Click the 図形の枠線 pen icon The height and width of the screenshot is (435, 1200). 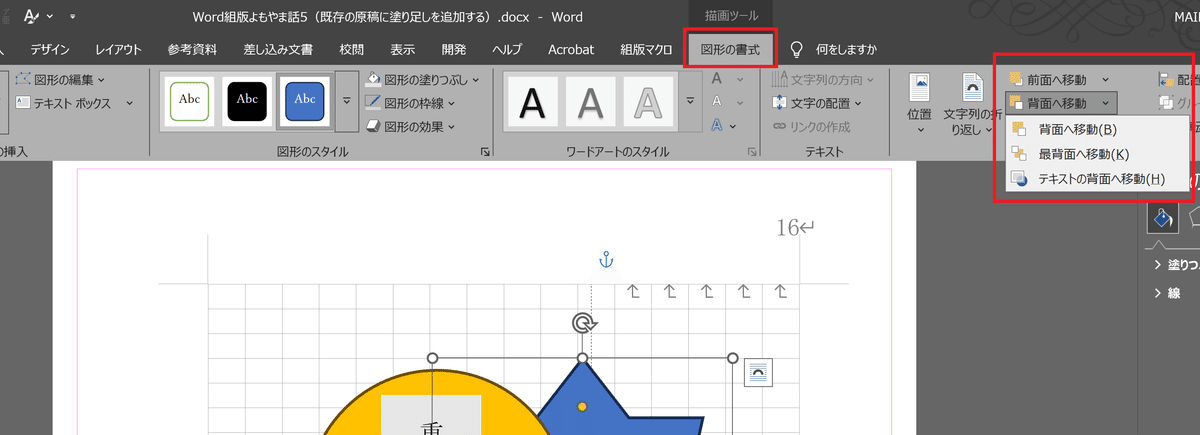click(x=372, y=102)
